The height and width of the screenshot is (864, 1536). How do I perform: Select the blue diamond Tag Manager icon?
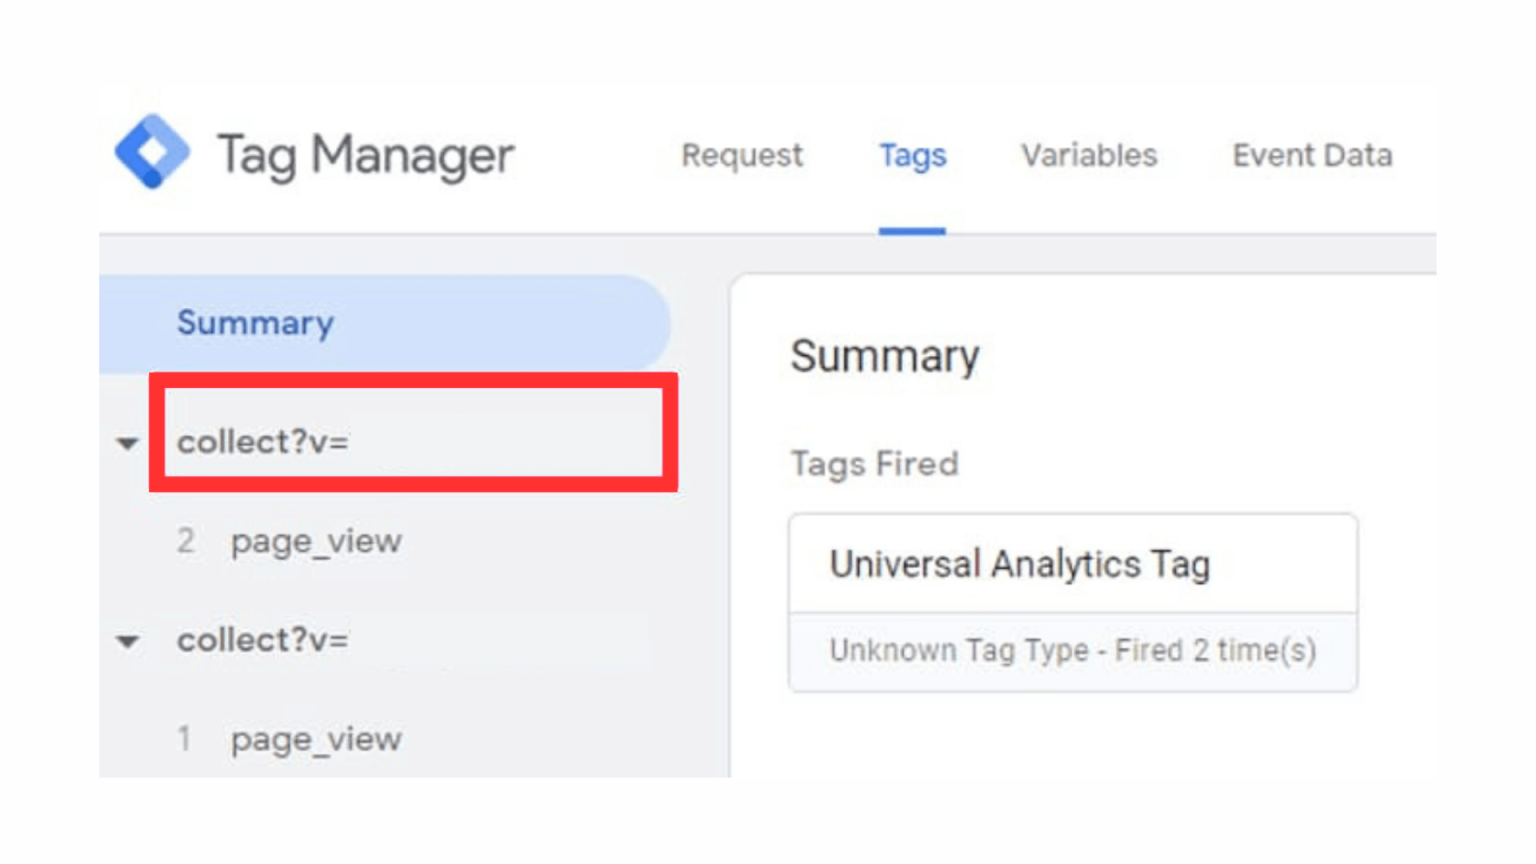[x=152, y=152]
